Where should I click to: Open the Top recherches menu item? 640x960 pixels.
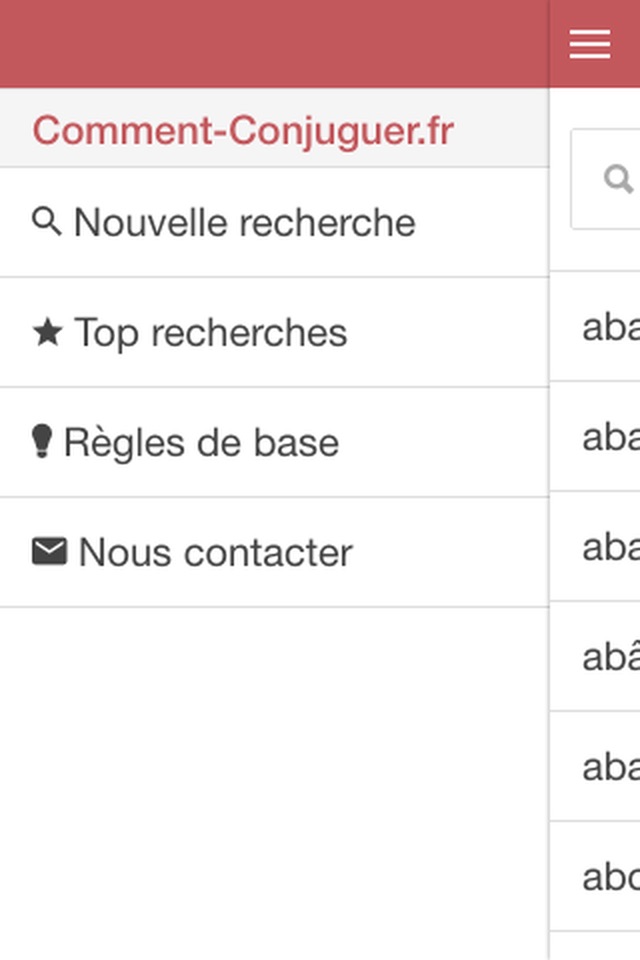(274, 332)
